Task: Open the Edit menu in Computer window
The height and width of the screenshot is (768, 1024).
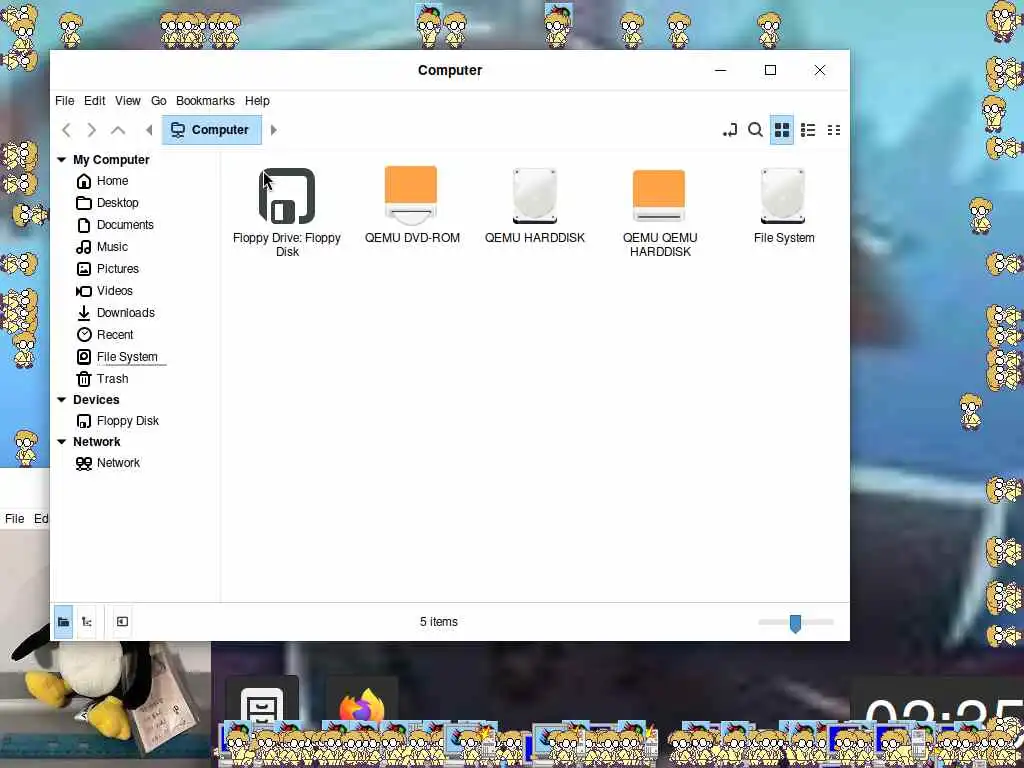Action: point(95,101)
